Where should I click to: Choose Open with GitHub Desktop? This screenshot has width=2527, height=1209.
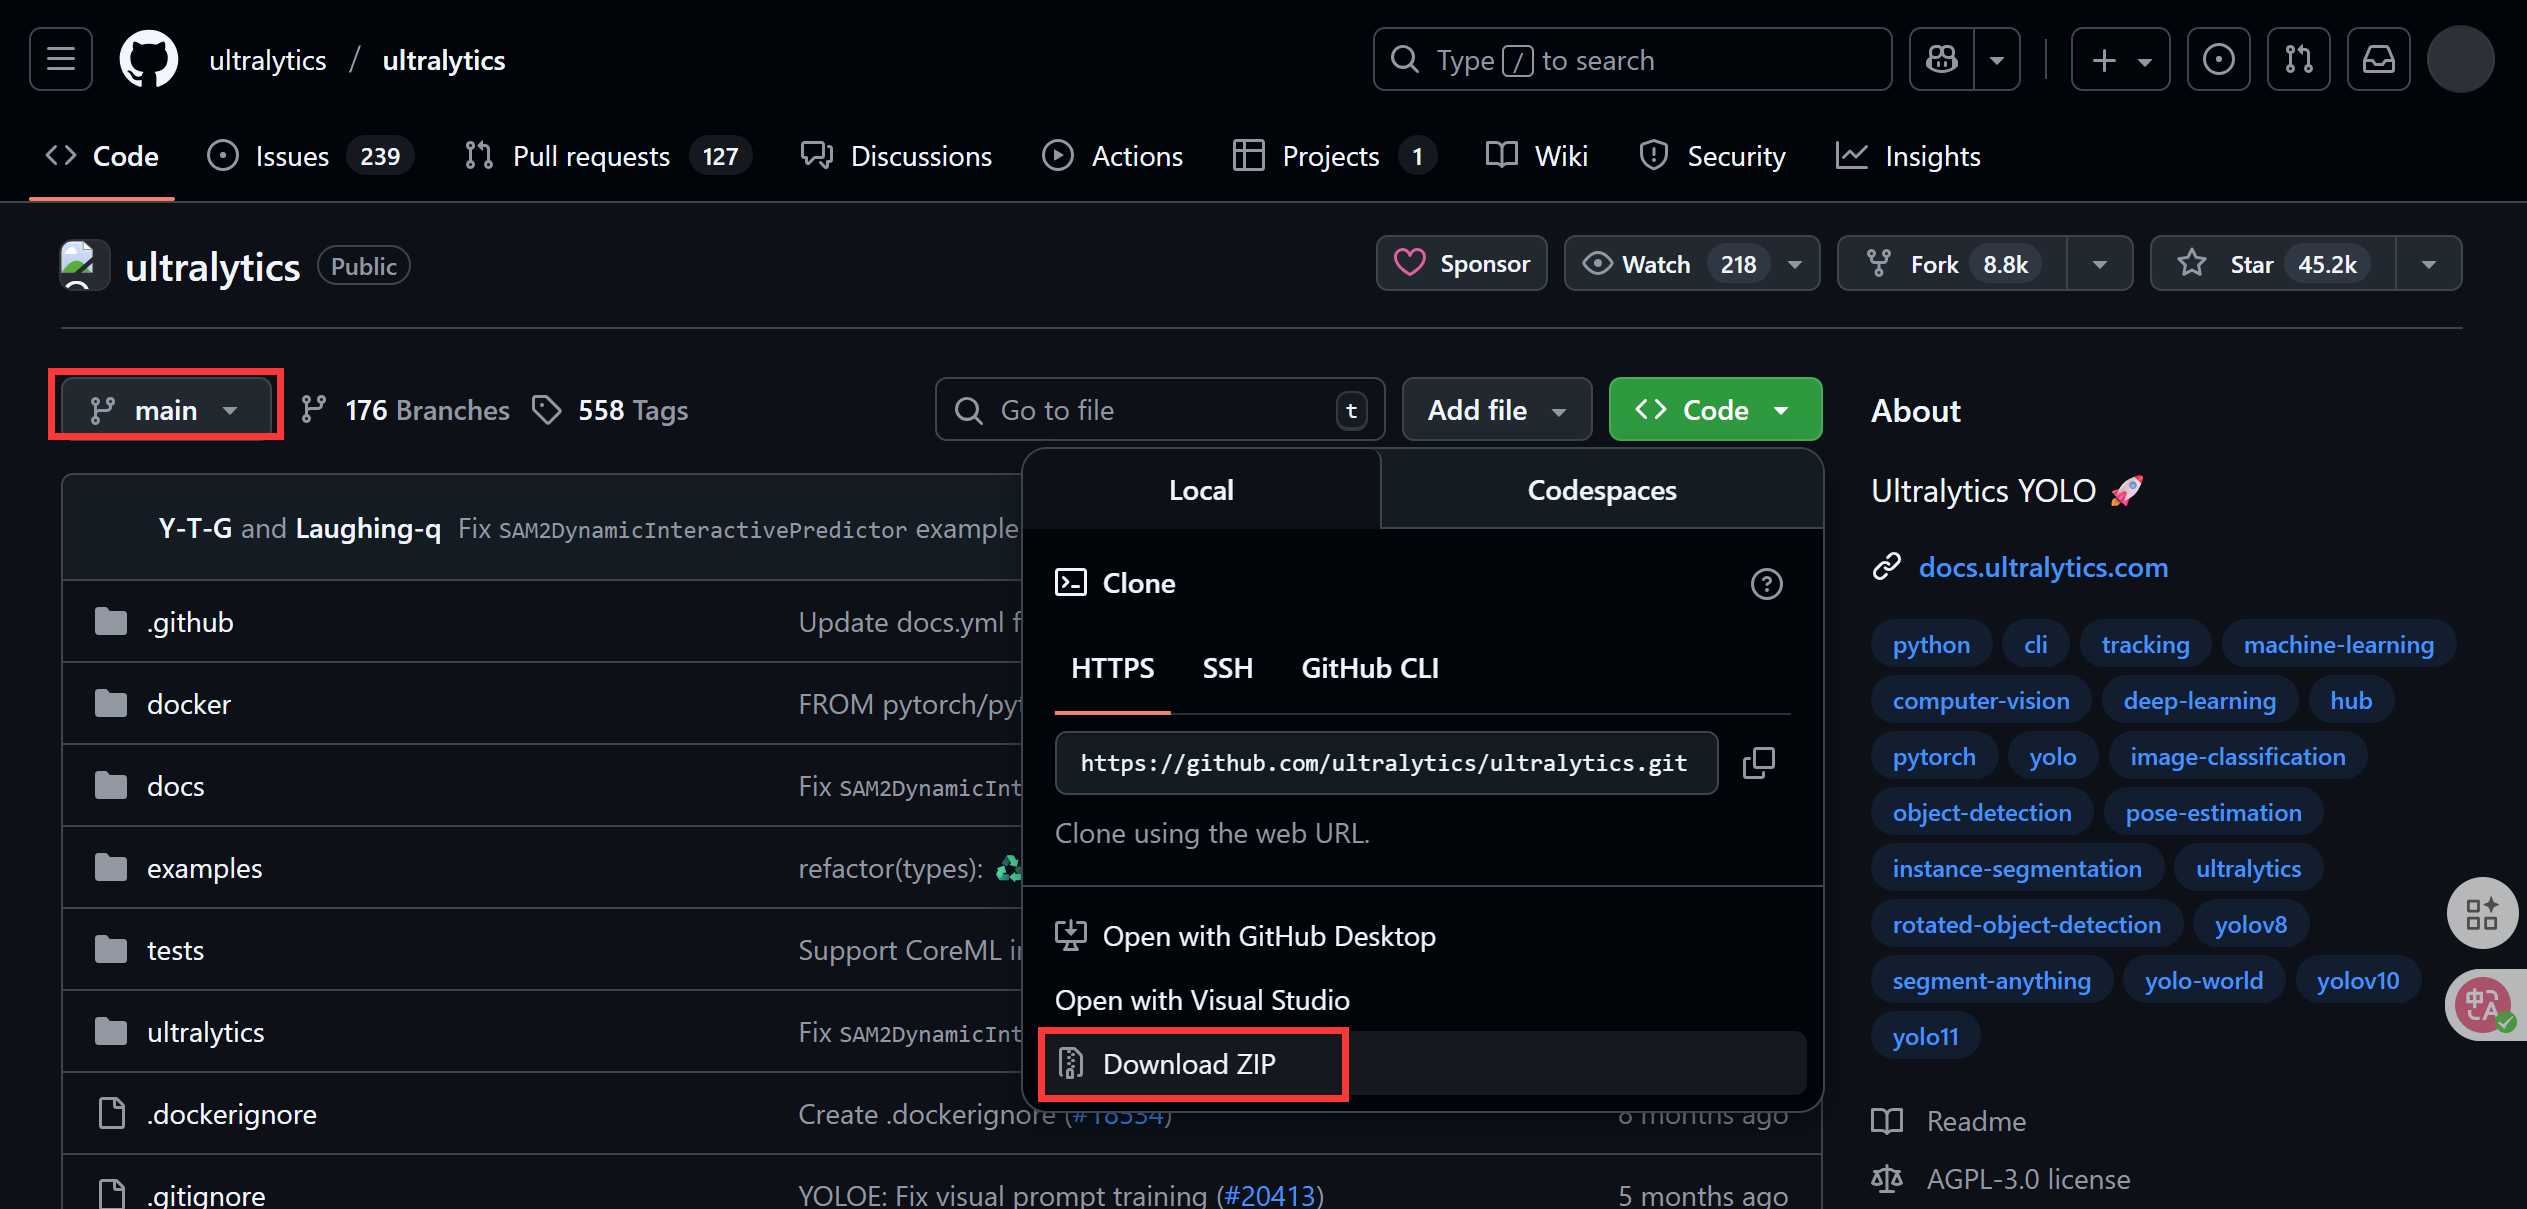click(x=1246, y=936)
